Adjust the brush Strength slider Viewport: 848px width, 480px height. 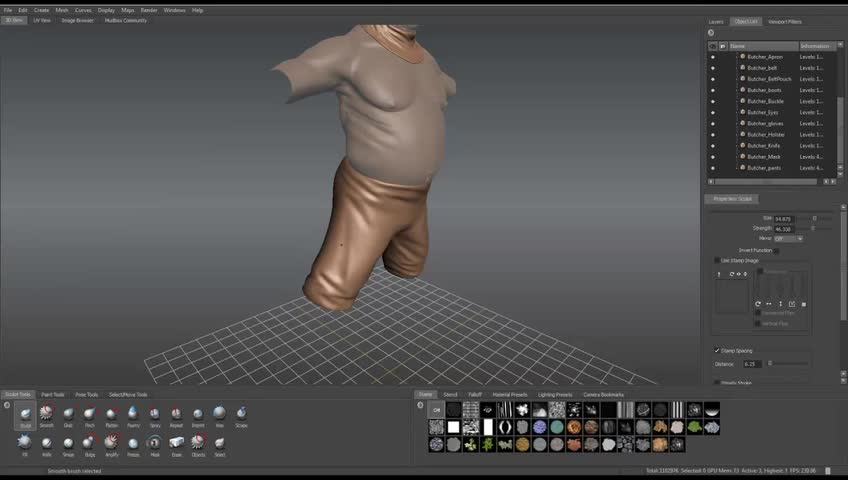pos(814,229)
